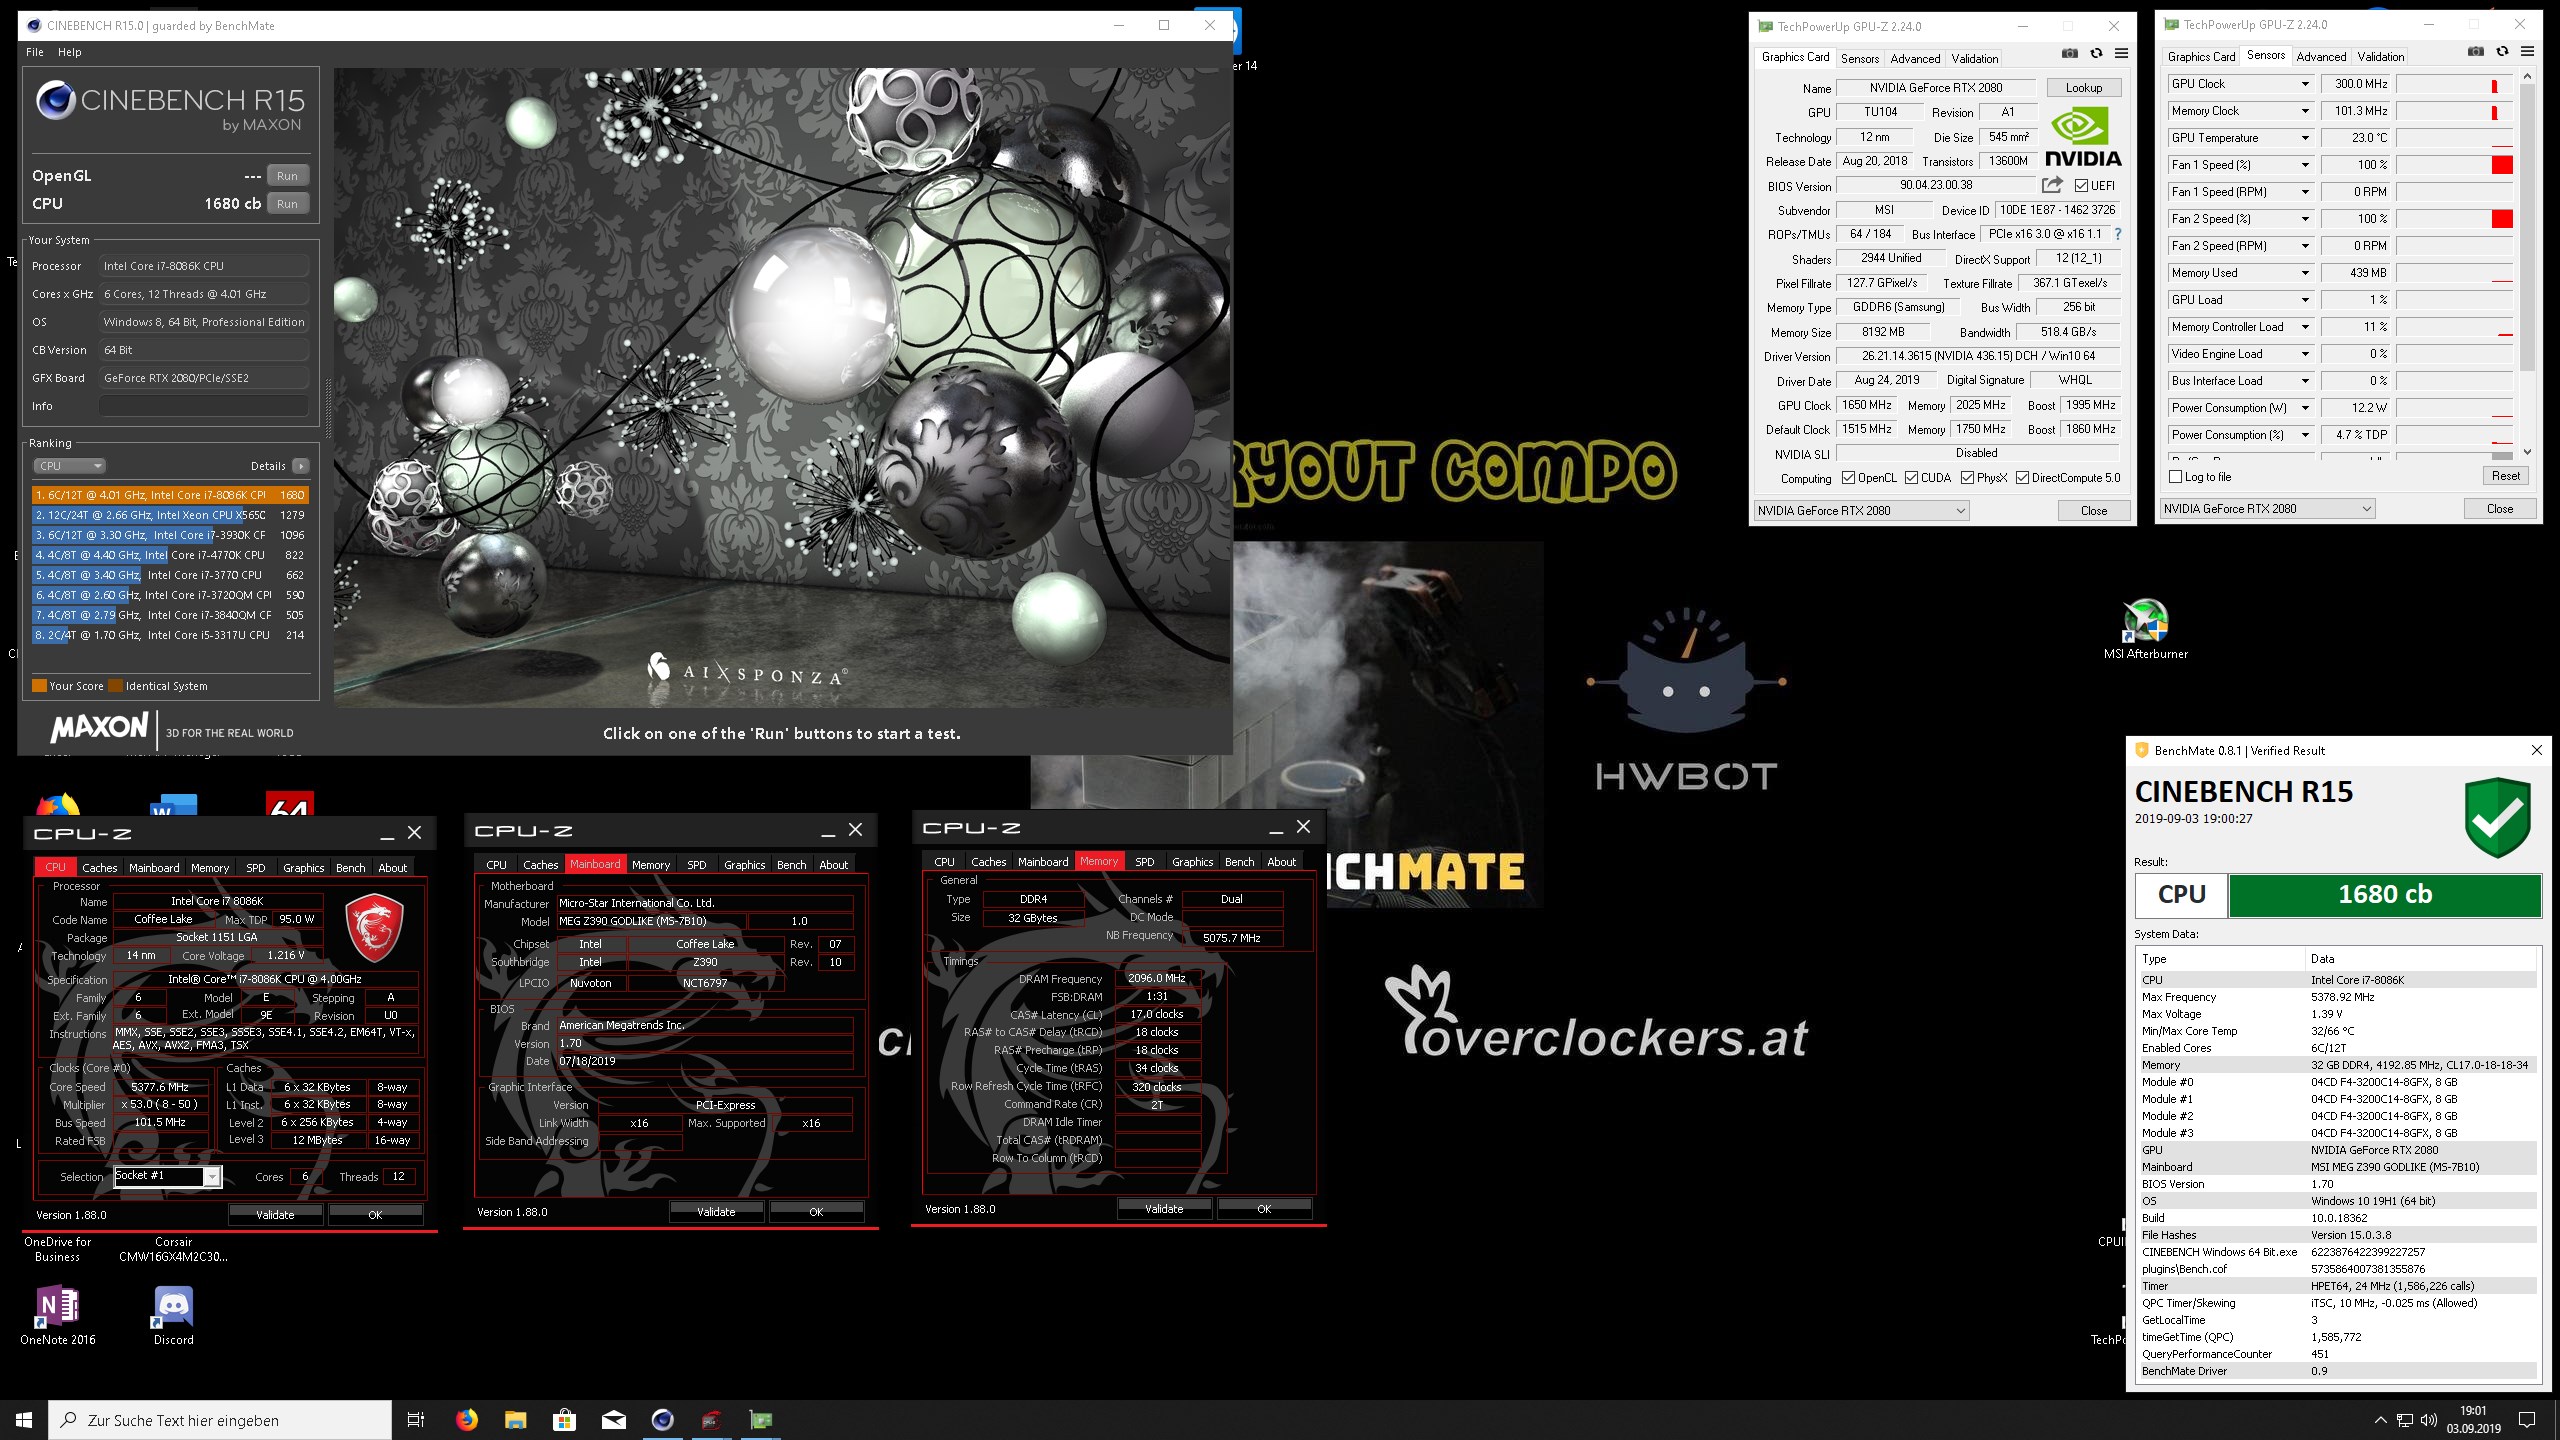Toggle the OpenCL checkbox
2560x1440 pixels.
(1848, 478)
